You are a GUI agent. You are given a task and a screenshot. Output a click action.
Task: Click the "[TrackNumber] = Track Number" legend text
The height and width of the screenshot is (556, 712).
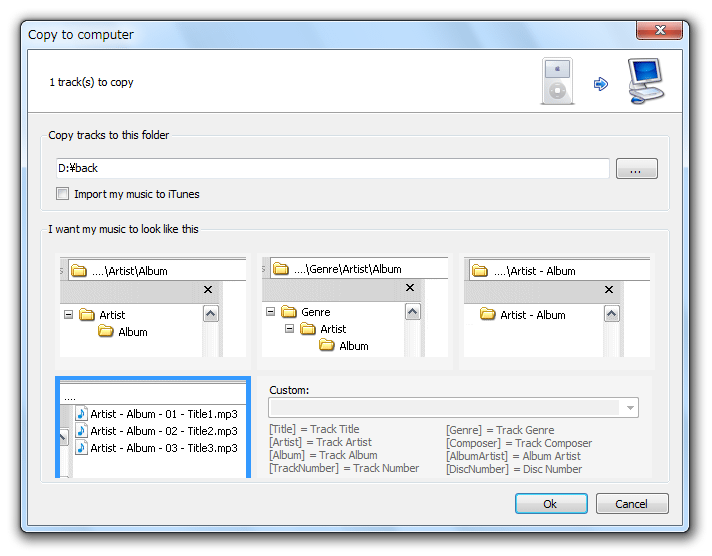344,468
